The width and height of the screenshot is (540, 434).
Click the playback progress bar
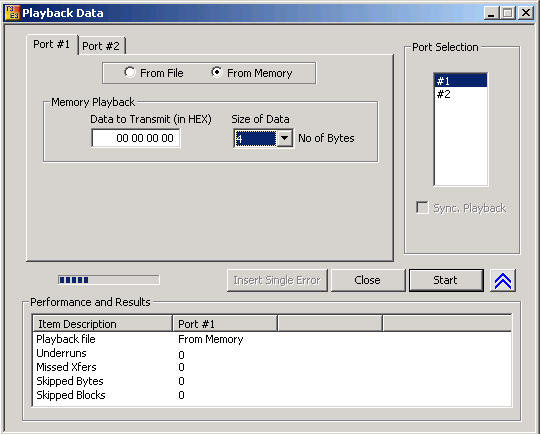pos(109,280)
